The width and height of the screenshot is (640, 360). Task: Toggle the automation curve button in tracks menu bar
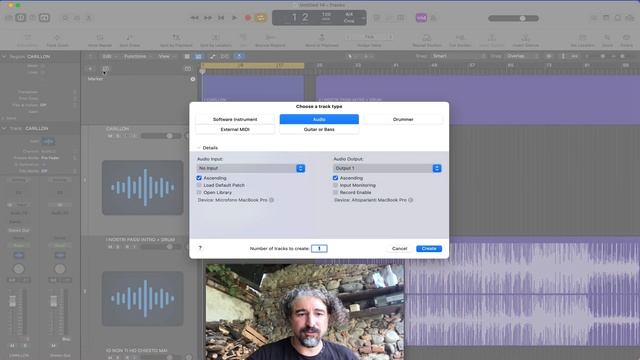pos(212,56)
